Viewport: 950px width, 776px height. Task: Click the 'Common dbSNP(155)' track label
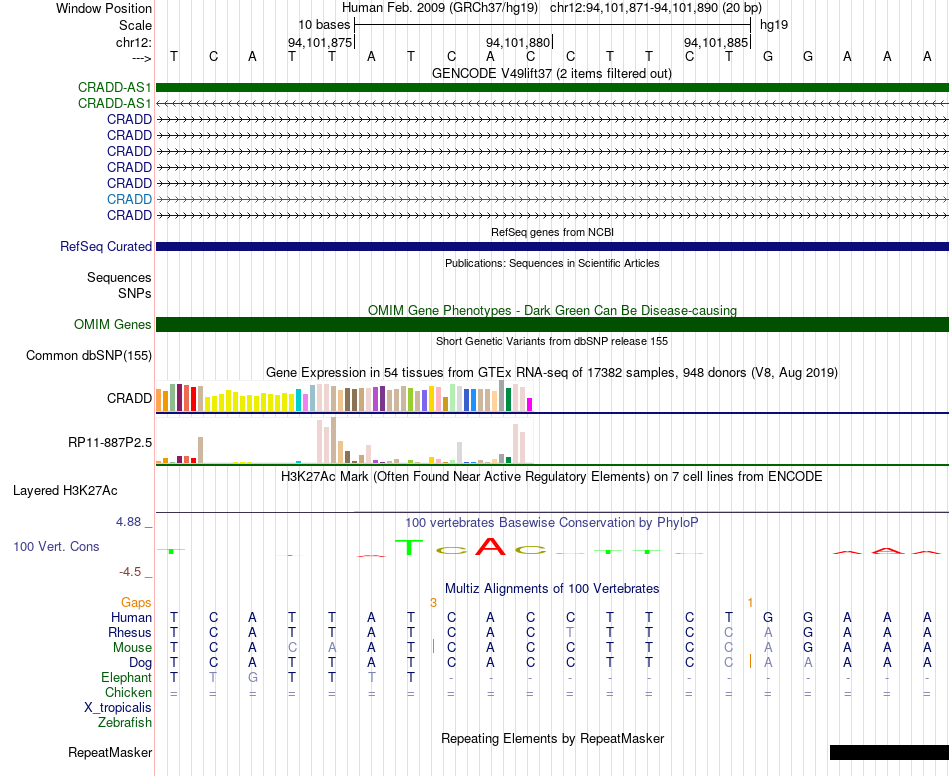[x=88, y=356]
